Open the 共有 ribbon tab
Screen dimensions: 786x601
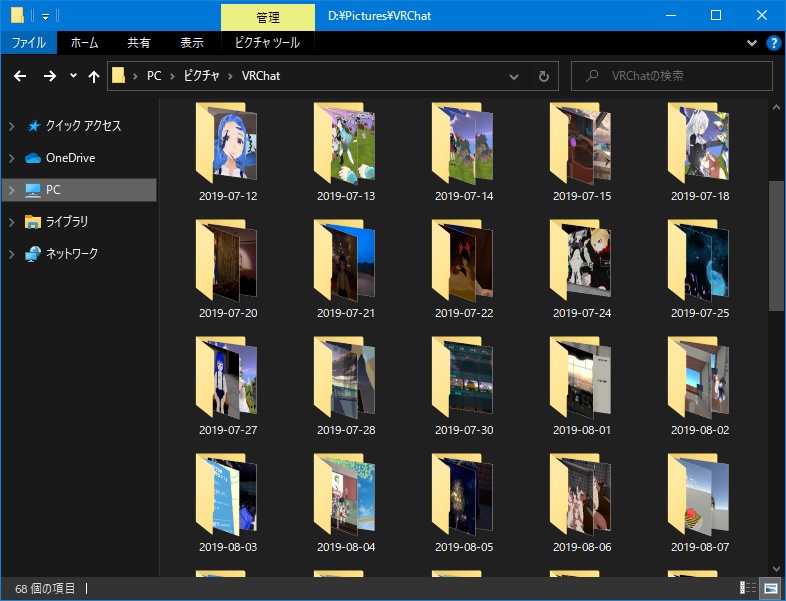(x=139, y=43)
